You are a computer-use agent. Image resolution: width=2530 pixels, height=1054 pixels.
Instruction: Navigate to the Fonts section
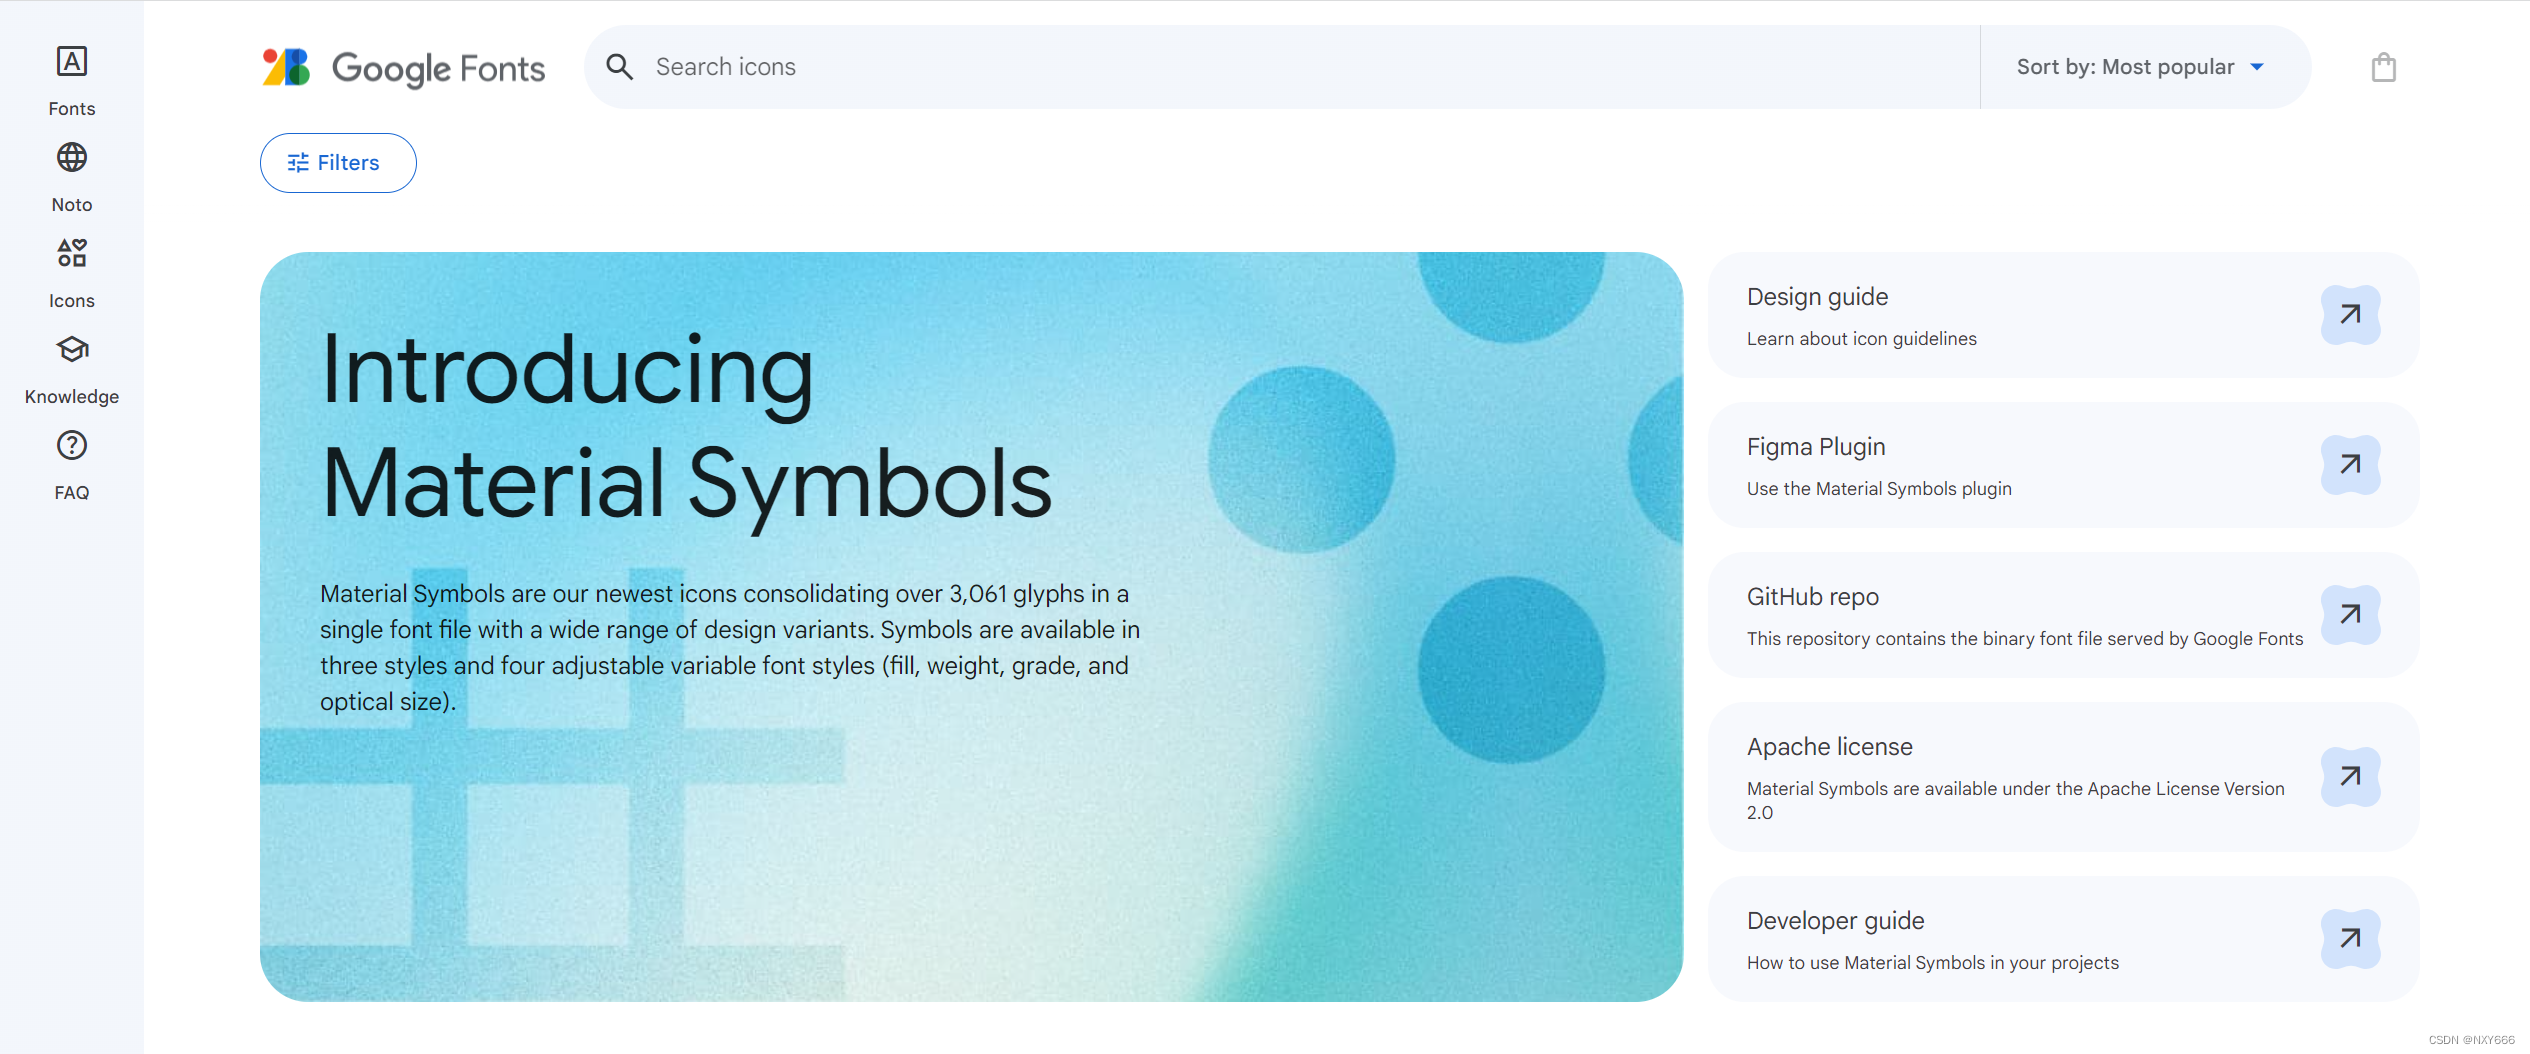point(71,80)
